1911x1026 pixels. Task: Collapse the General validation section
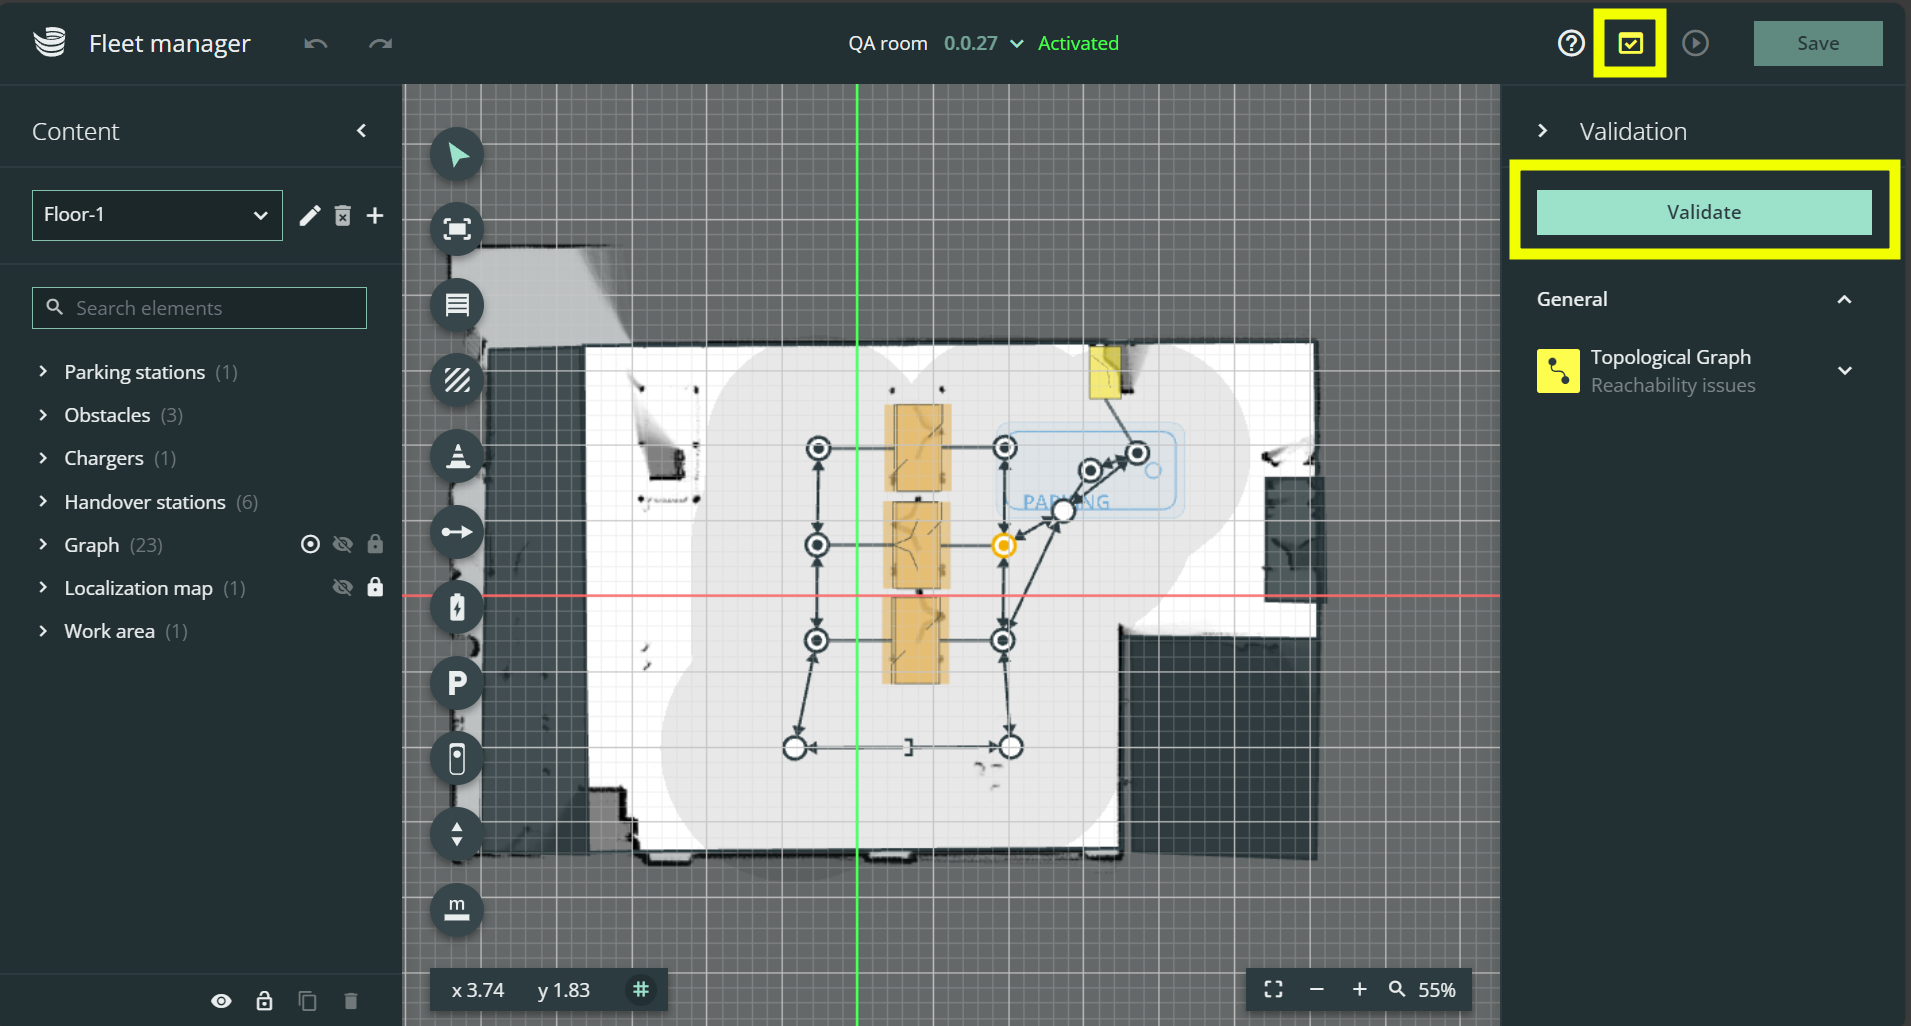1844,299
